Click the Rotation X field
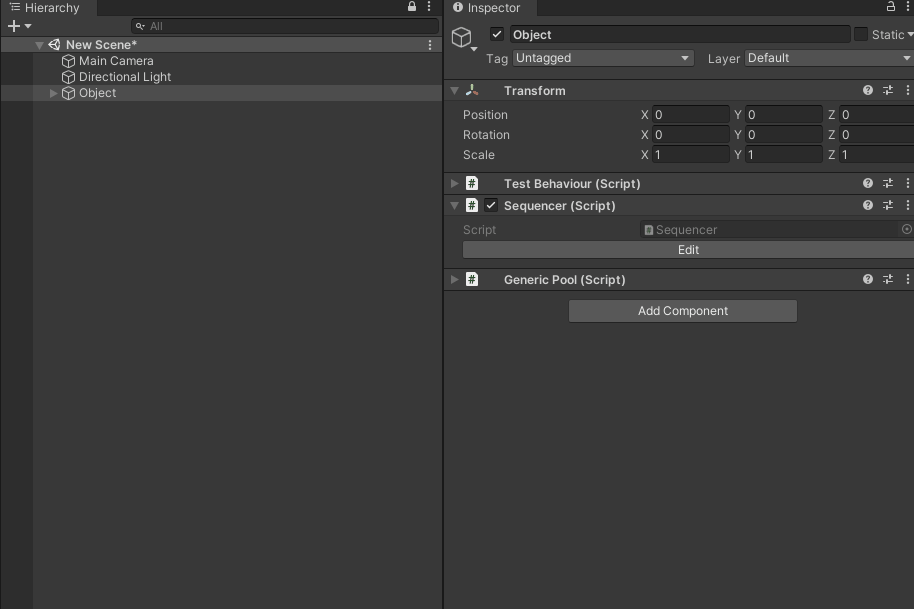 click(690, 135)
